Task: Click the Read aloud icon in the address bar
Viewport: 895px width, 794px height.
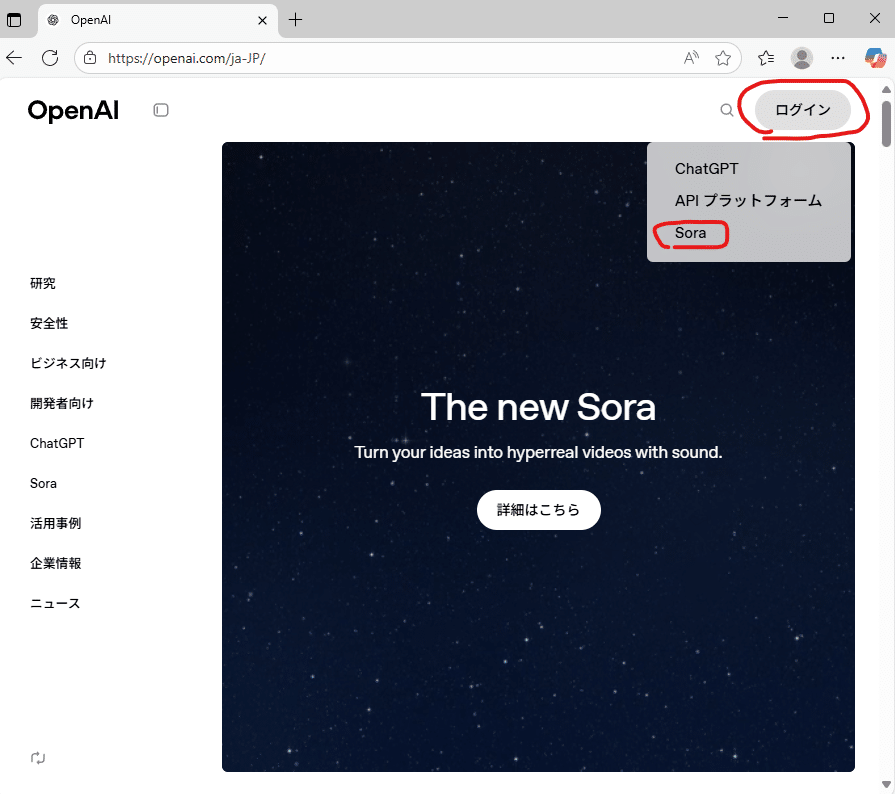Action: [x=691, y=58]
